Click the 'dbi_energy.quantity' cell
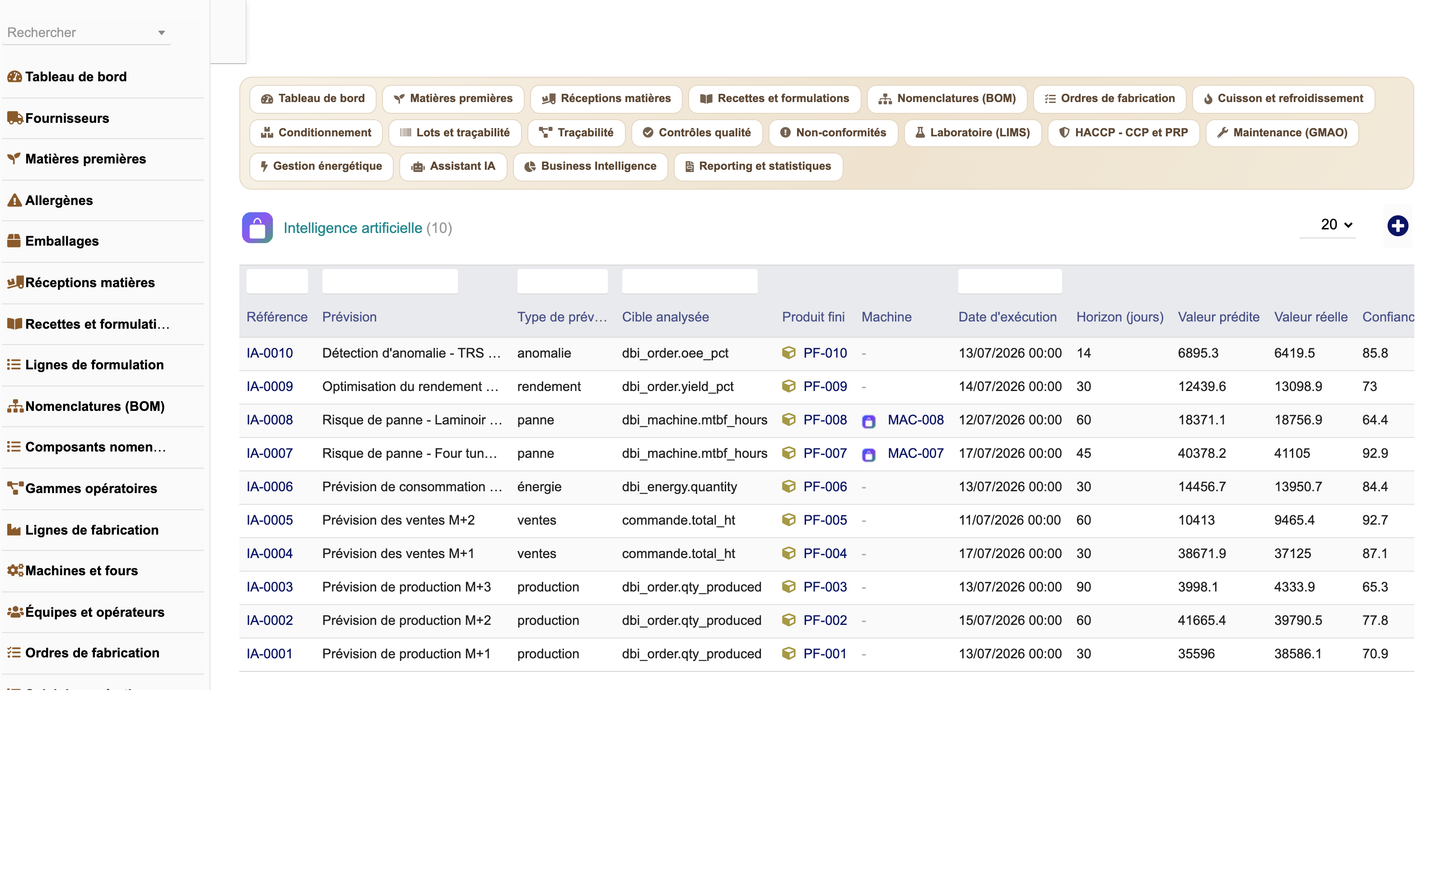1445x894 pixels. [680, 487]
